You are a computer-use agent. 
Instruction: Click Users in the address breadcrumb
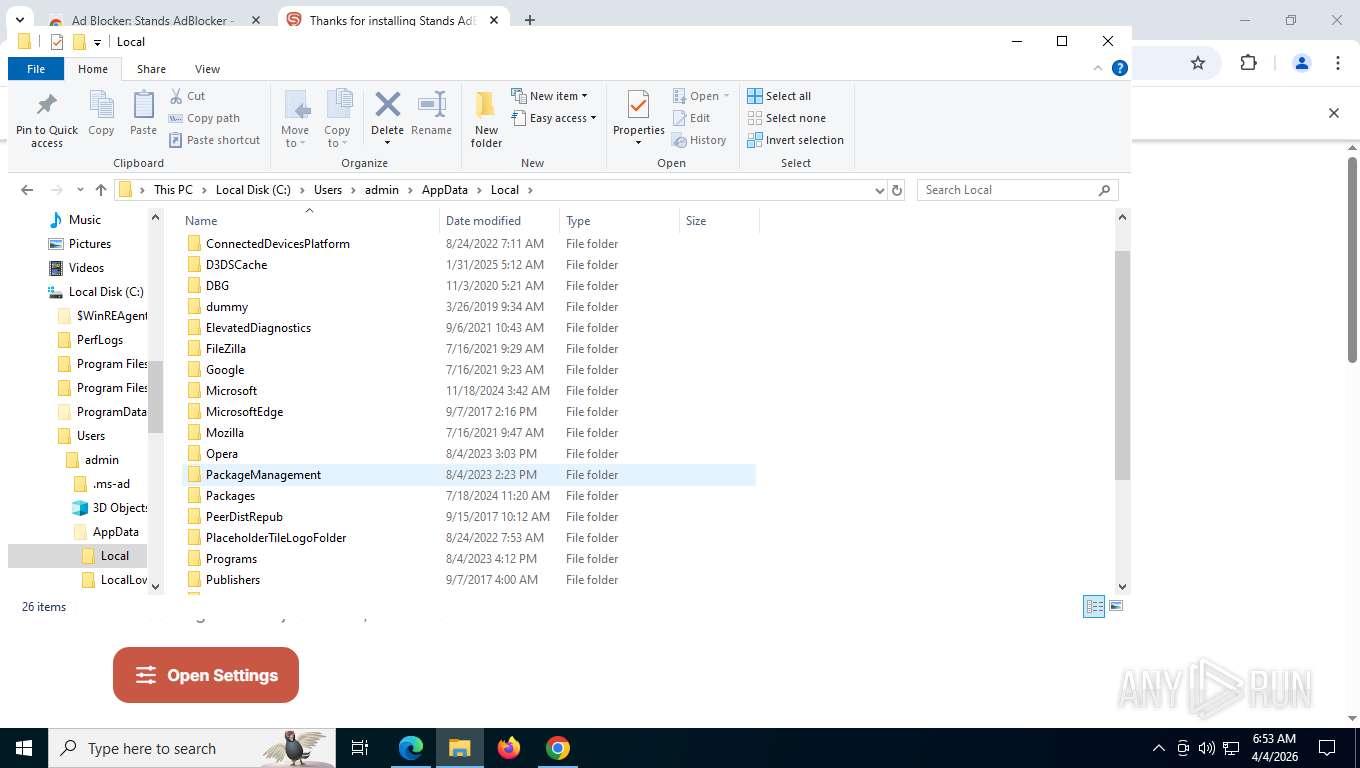[x=328, y=190]
